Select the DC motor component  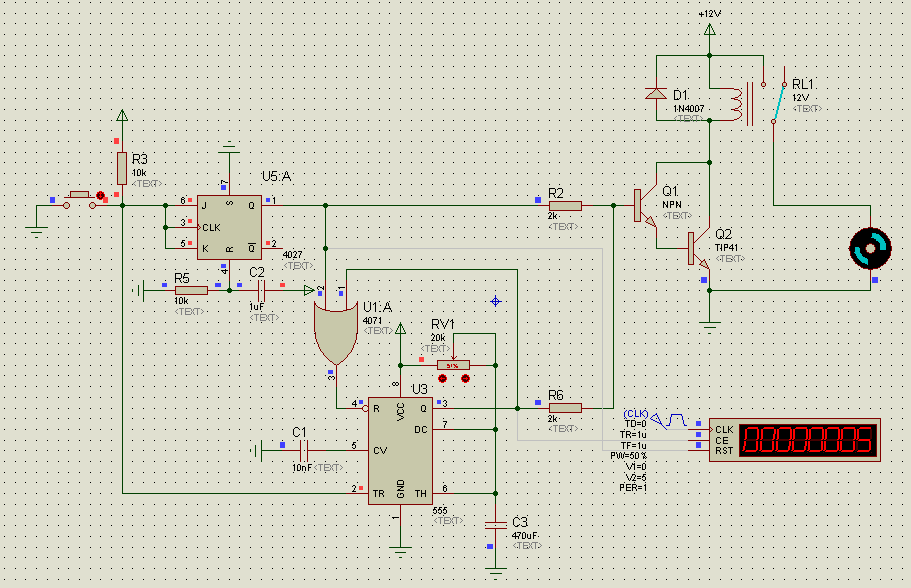[x=870, y=249]
